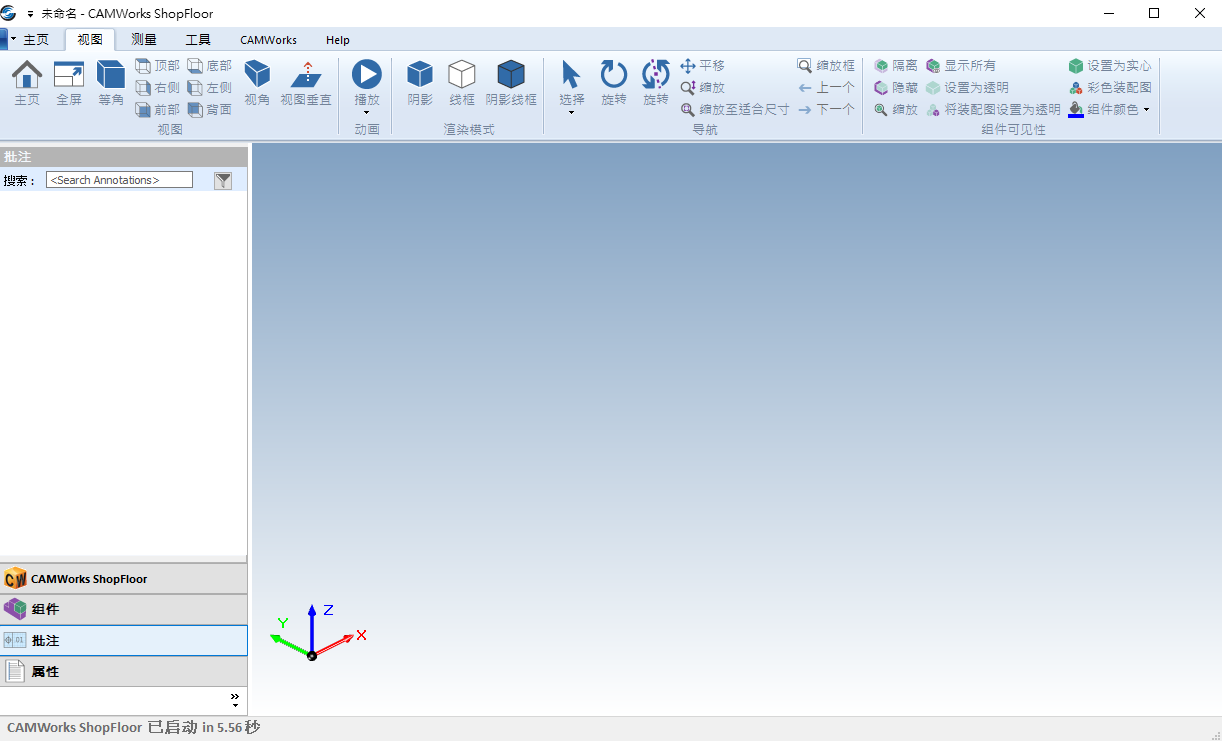This screenshot has width=1222, height=741.
Task: Switch to 全屏 full screen view
Action: click(x=69, y=76)
